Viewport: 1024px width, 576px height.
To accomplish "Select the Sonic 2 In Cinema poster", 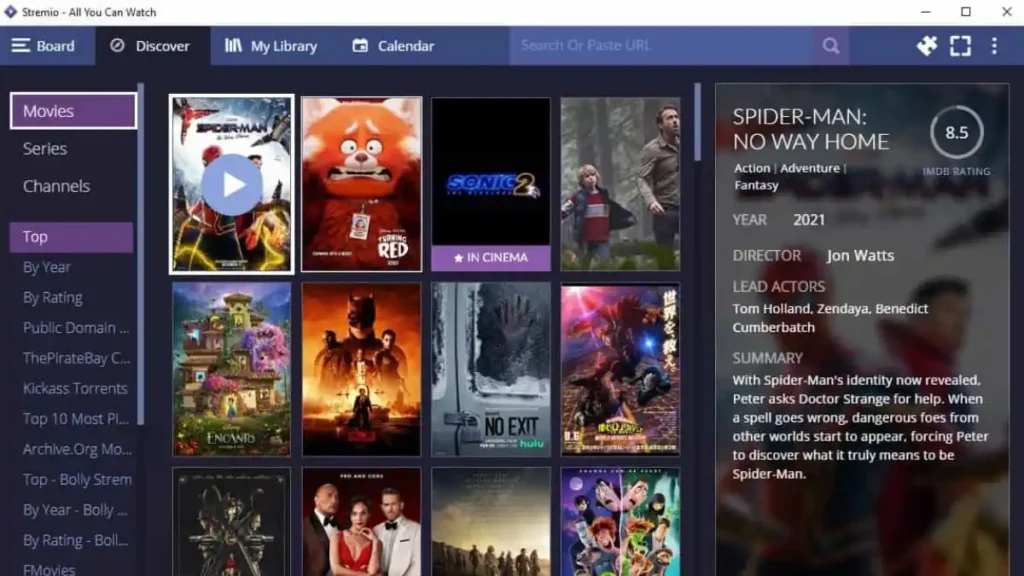I will pyautogui.click(x=490, y=184).
